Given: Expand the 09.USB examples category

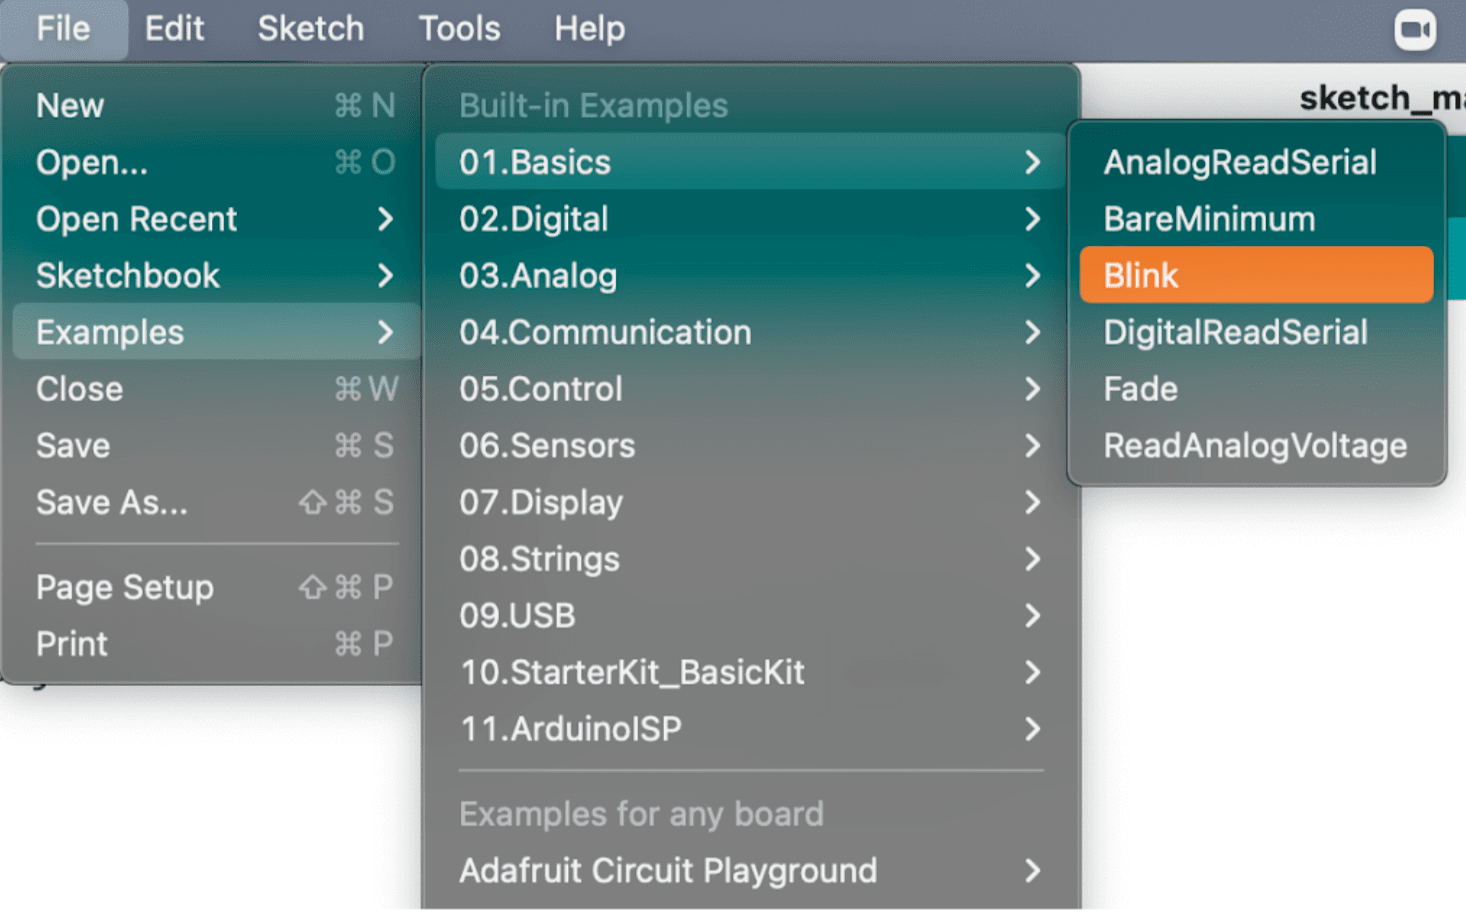Looking at the screenshot, I should tap(750, 616).
